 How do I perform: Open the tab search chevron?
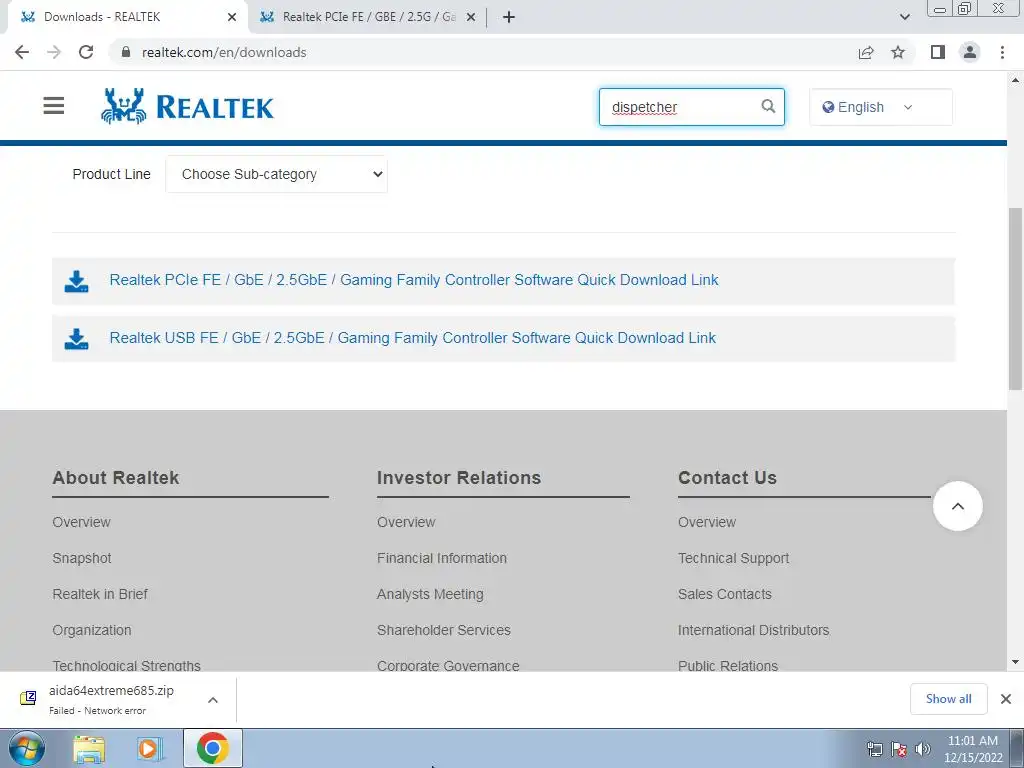click(904, 17)
